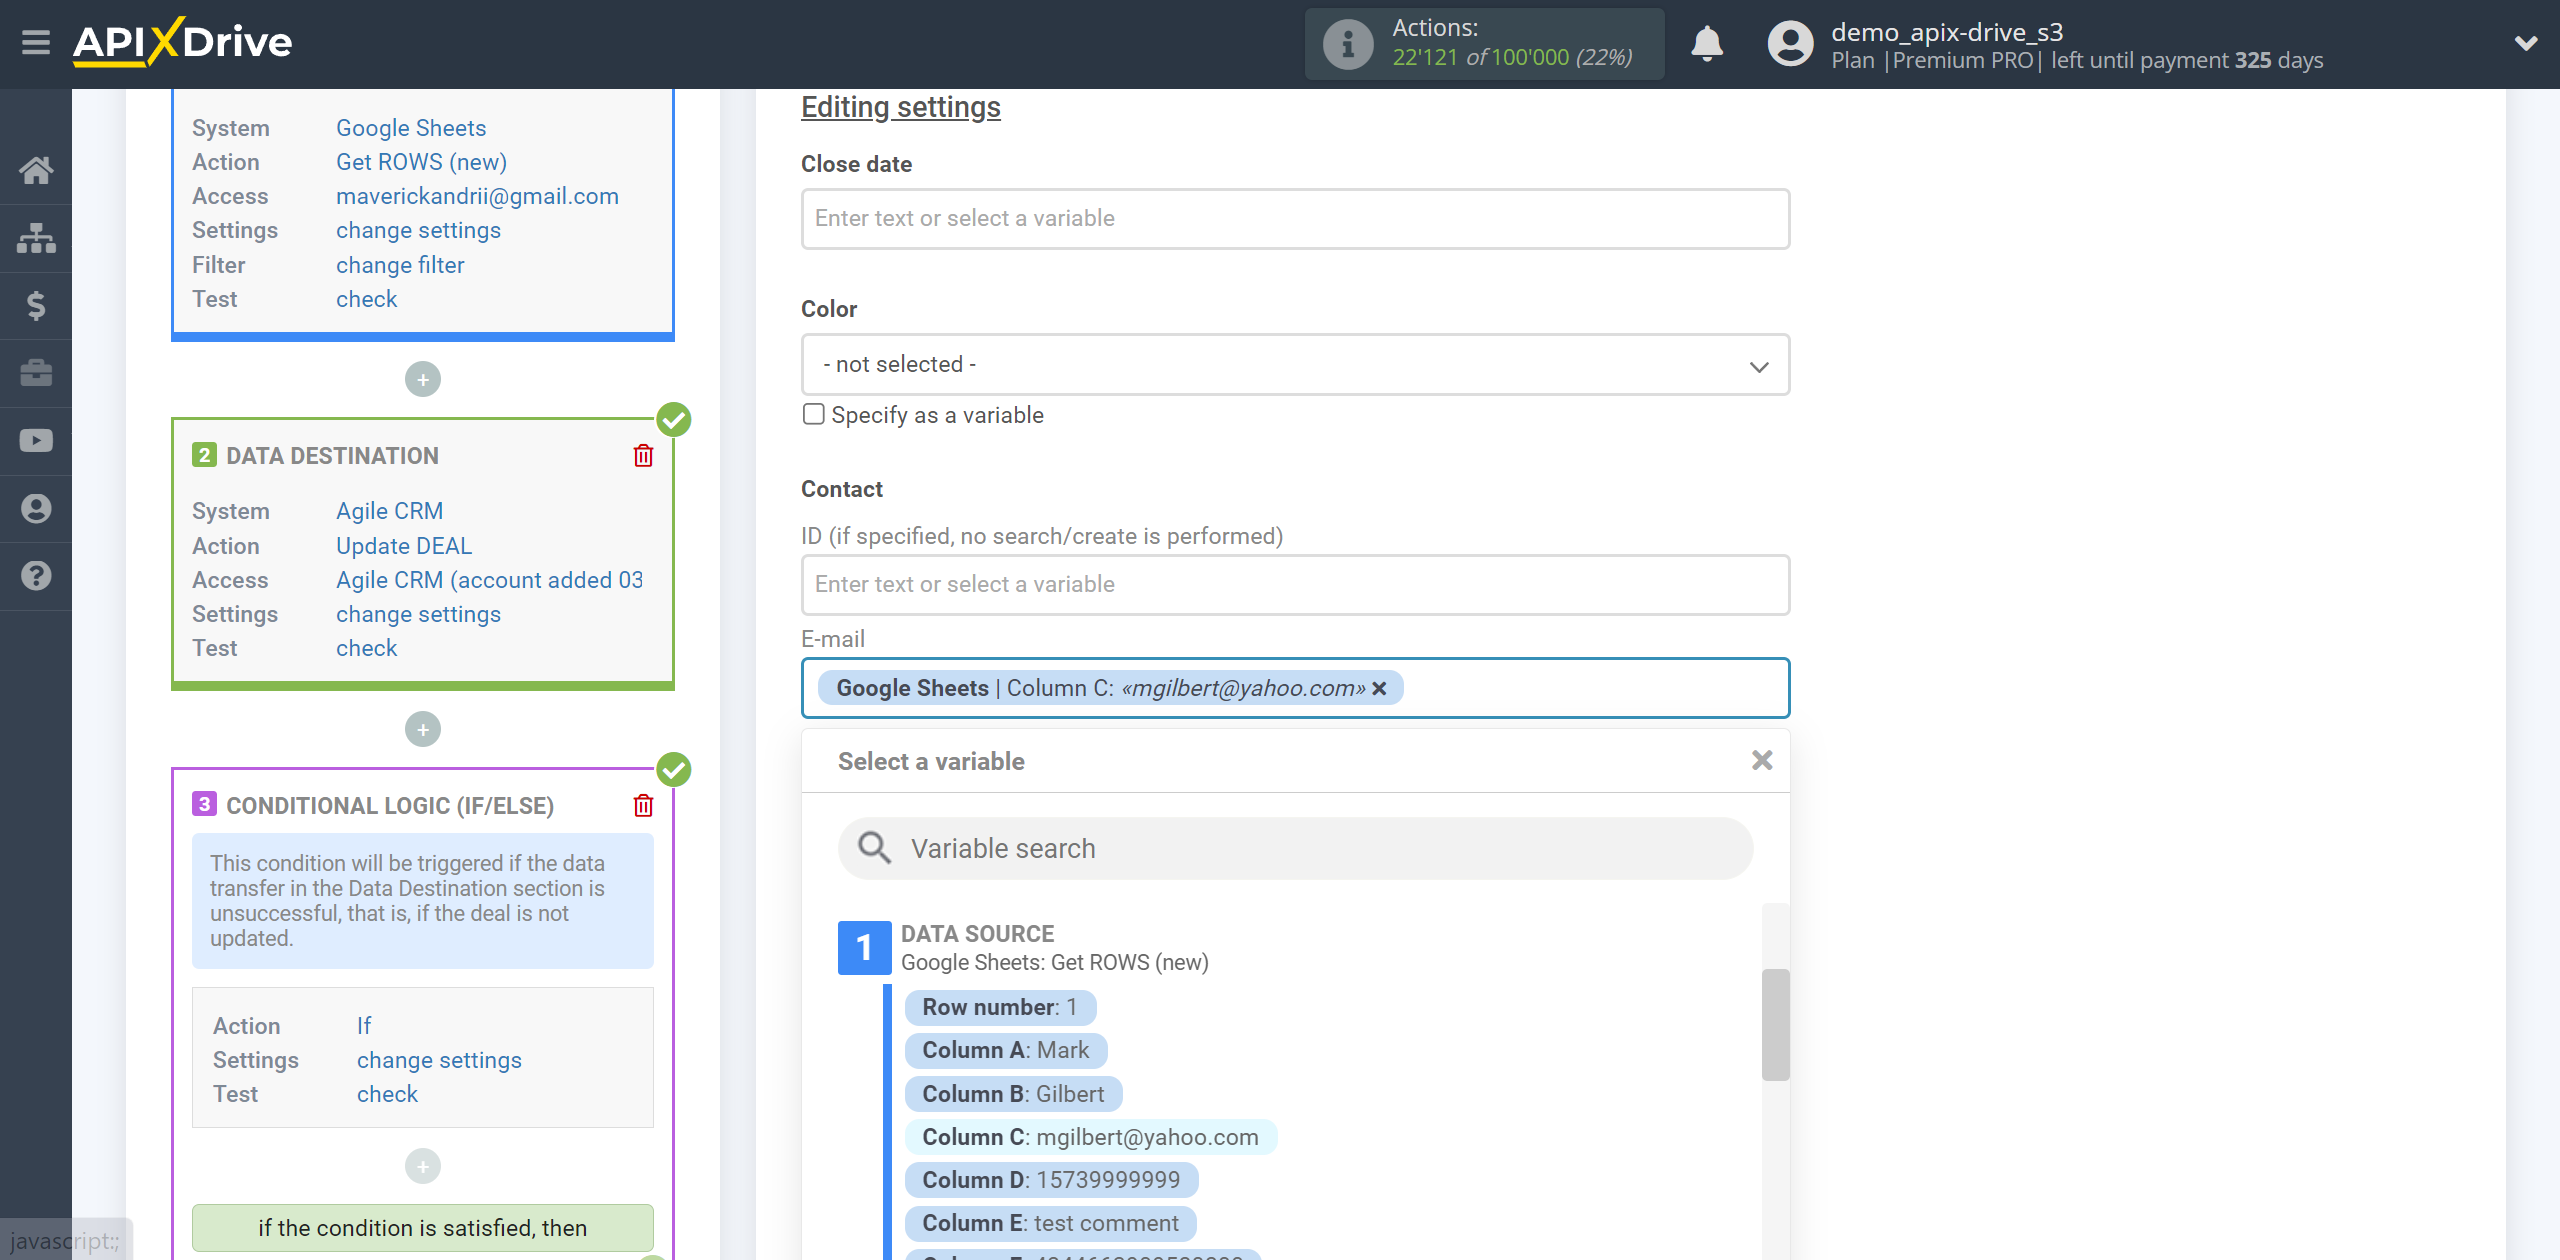This screenshot has height=1260, width=2560.
Task: Click the DATA SOURCE step 1 badge
Action: tap(864, 948)
